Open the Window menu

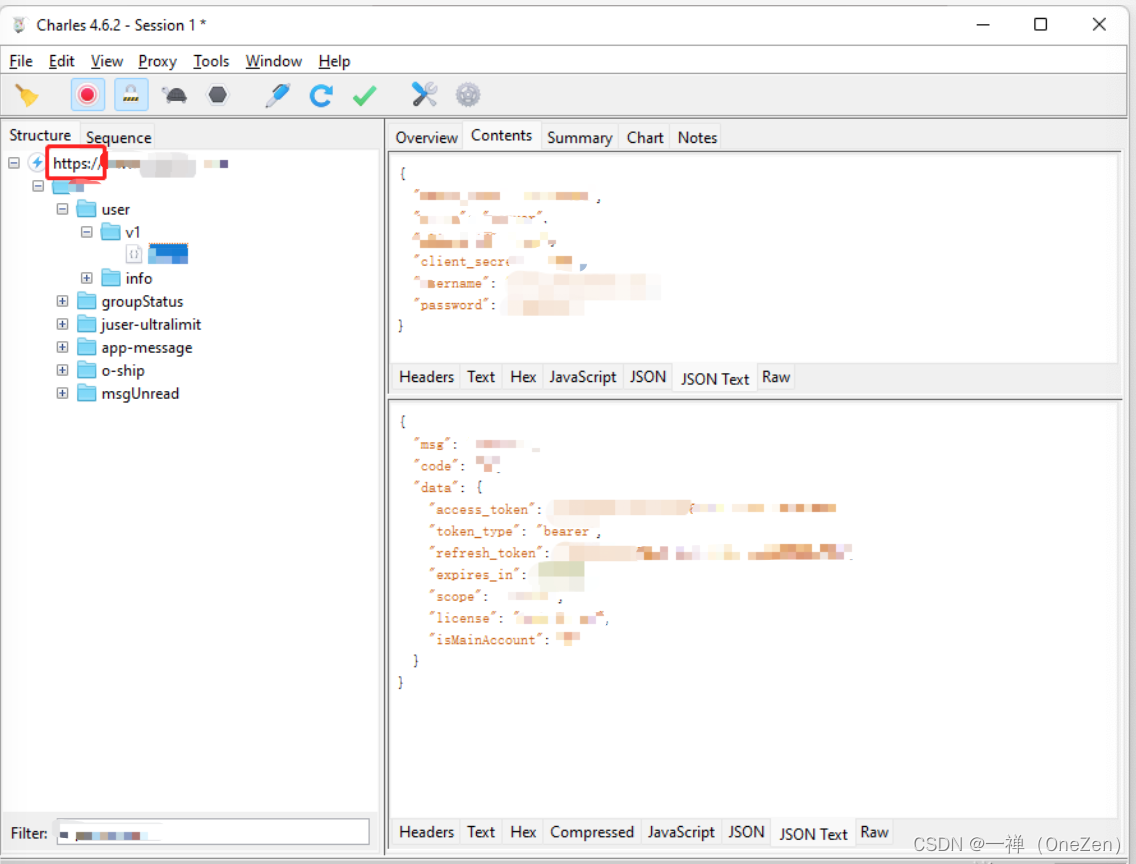[273, 61]
